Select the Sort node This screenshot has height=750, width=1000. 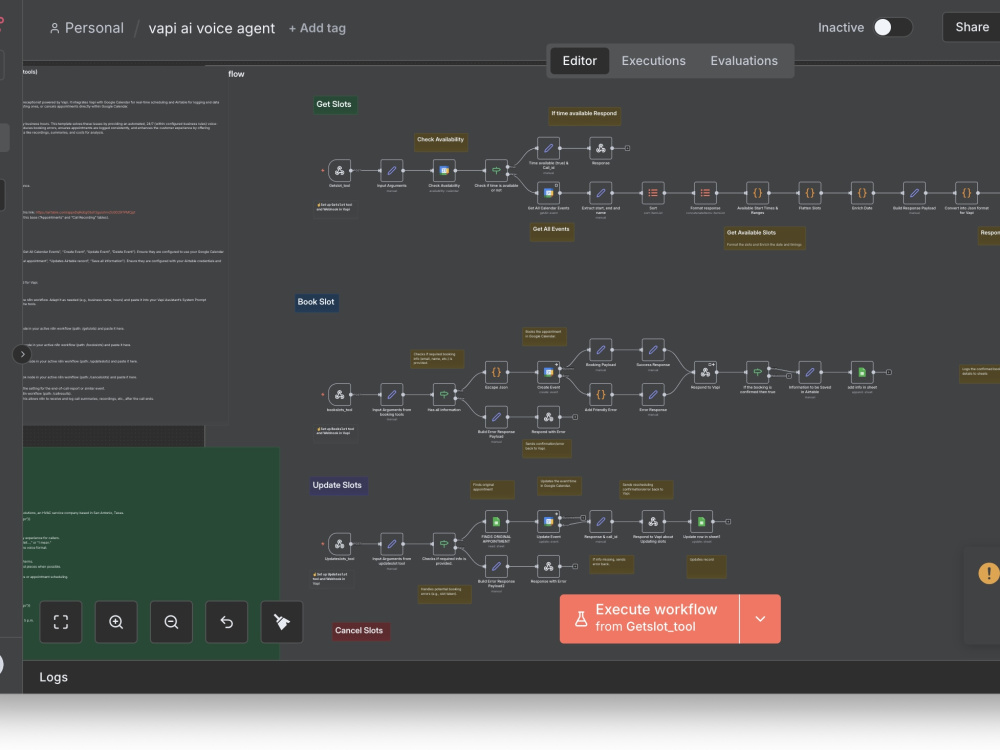point(653,193)
